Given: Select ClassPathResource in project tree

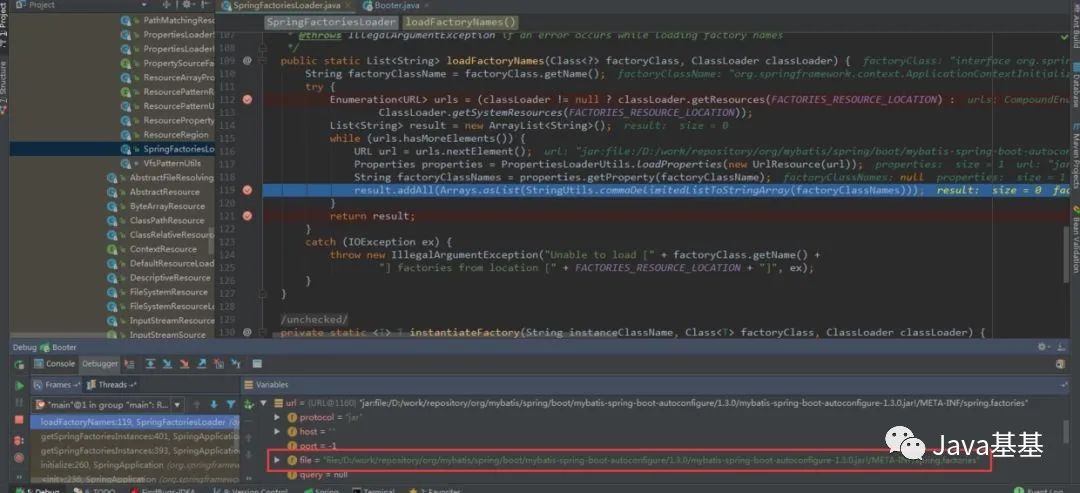Looking at the screenshot, I should (167, 220).
